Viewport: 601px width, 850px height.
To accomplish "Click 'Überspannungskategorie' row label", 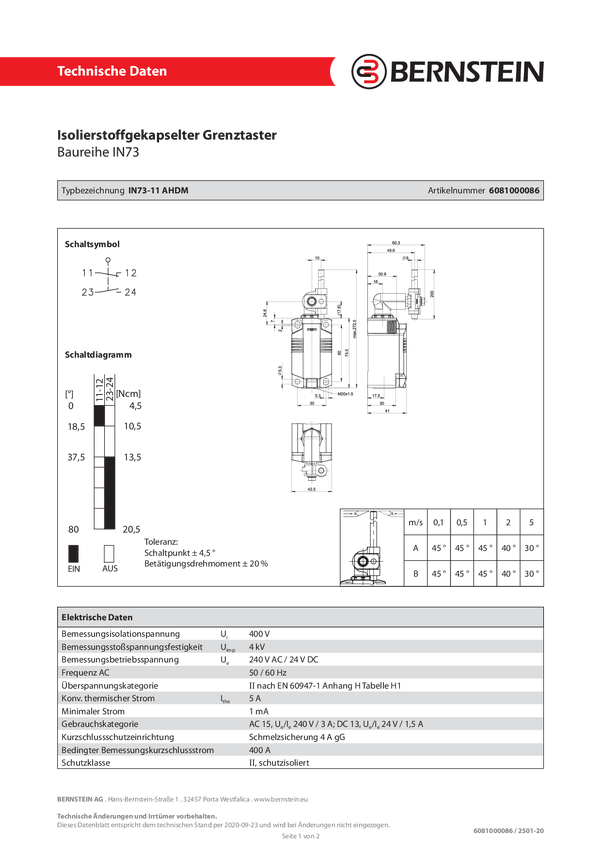I will [109, 686].
